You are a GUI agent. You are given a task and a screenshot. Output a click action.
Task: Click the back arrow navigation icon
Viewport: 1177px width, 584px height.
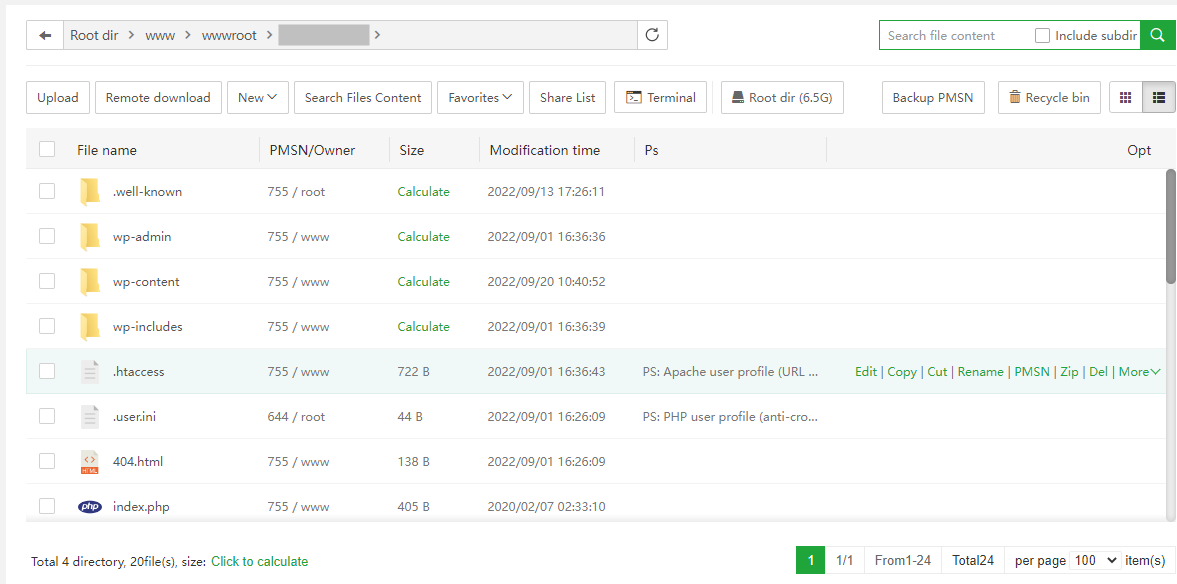click(45, 35)
